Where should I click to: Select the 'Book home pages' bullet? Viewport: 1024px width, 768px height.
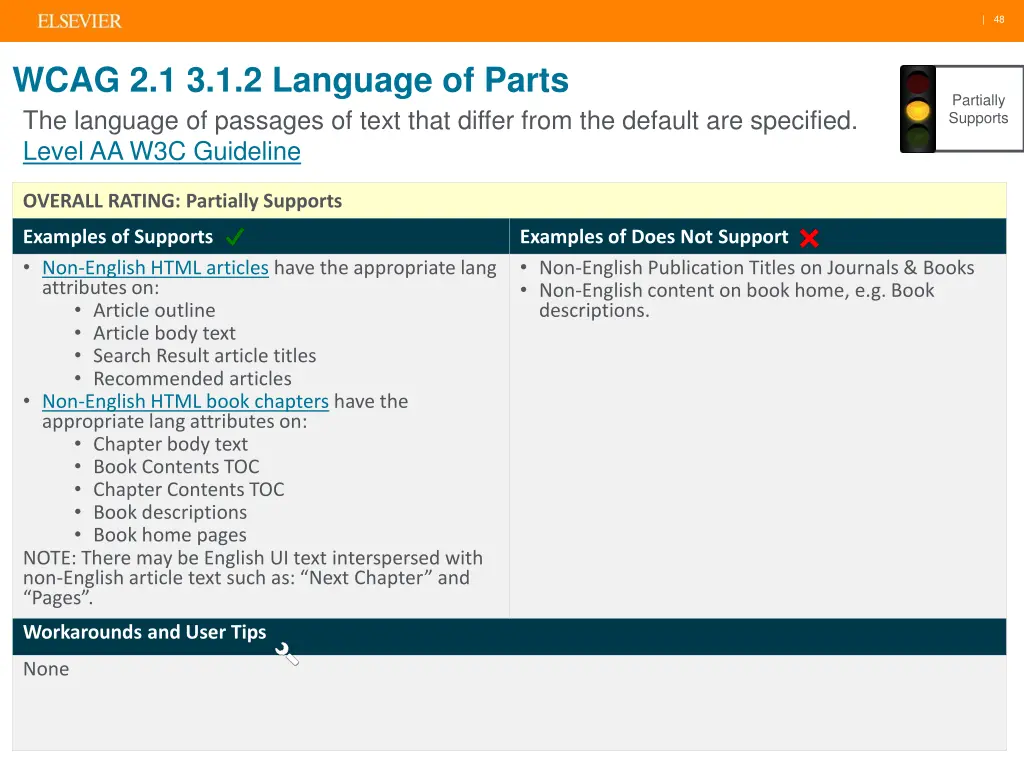170,536
